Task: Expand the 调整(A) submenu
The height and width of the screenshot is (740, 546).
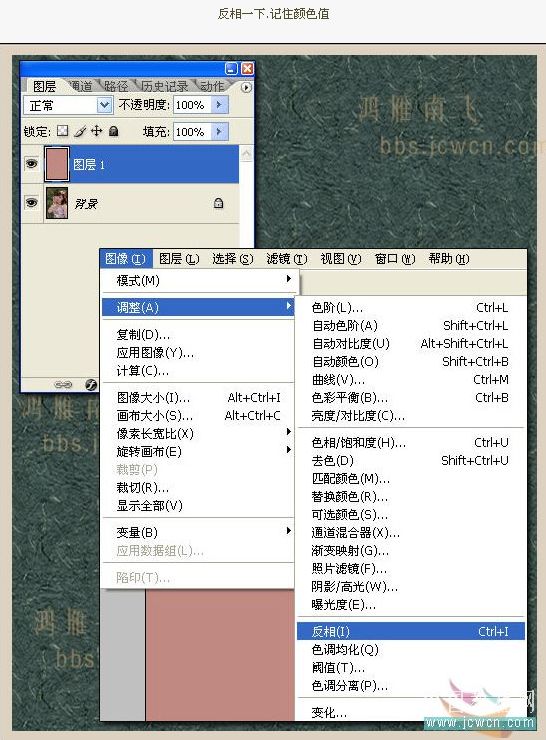Action: (x=198, y=307)
